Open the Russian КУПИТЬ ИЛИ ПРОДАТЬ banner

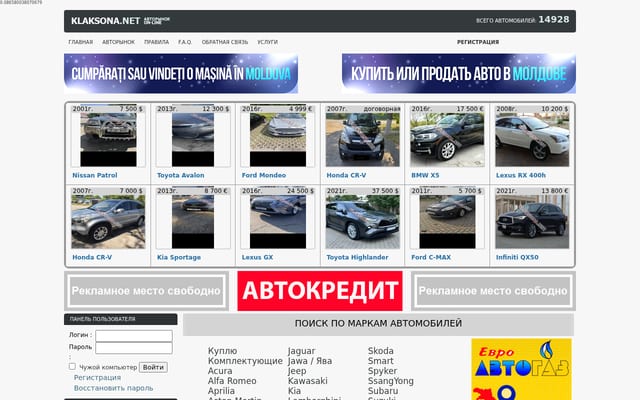point(459,73)
